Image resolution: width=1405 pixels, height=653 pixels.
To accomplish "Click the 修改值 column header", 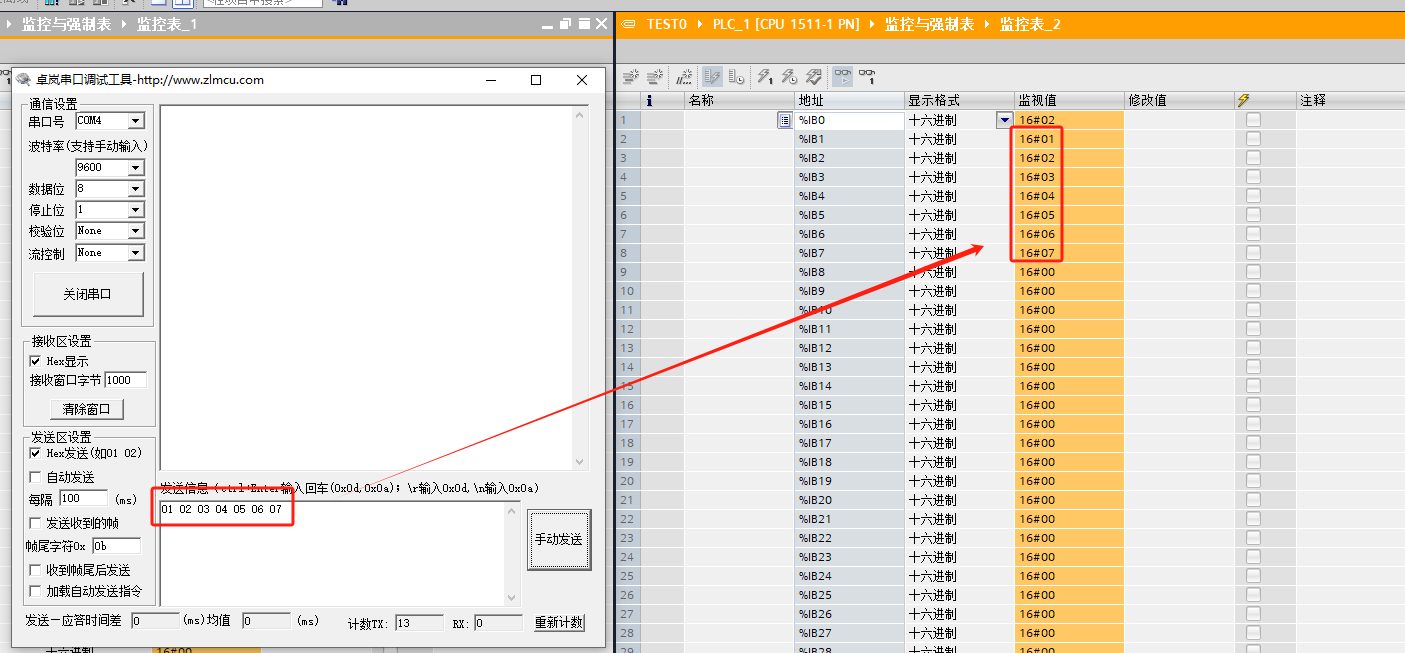I will pos(1179,100).
